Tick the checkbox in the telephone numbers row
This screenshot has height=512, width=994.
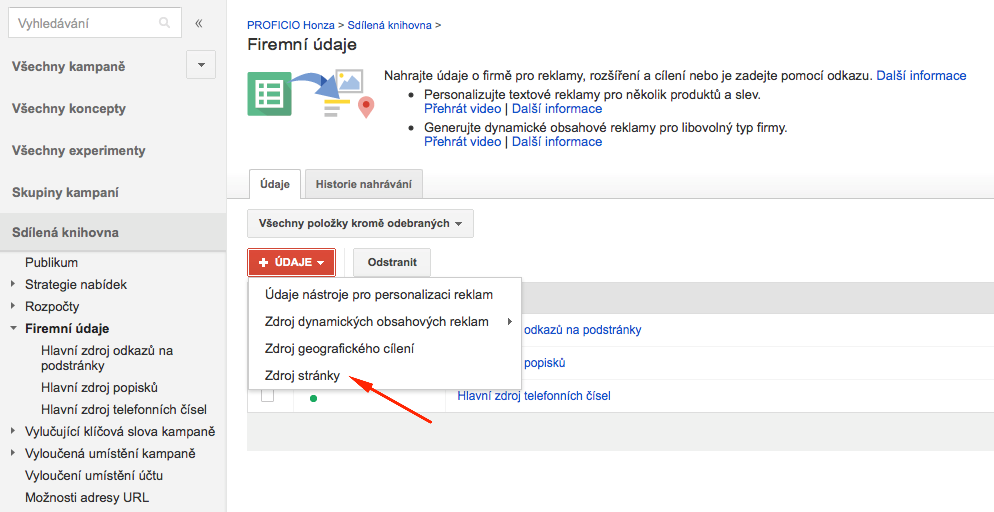268,395
